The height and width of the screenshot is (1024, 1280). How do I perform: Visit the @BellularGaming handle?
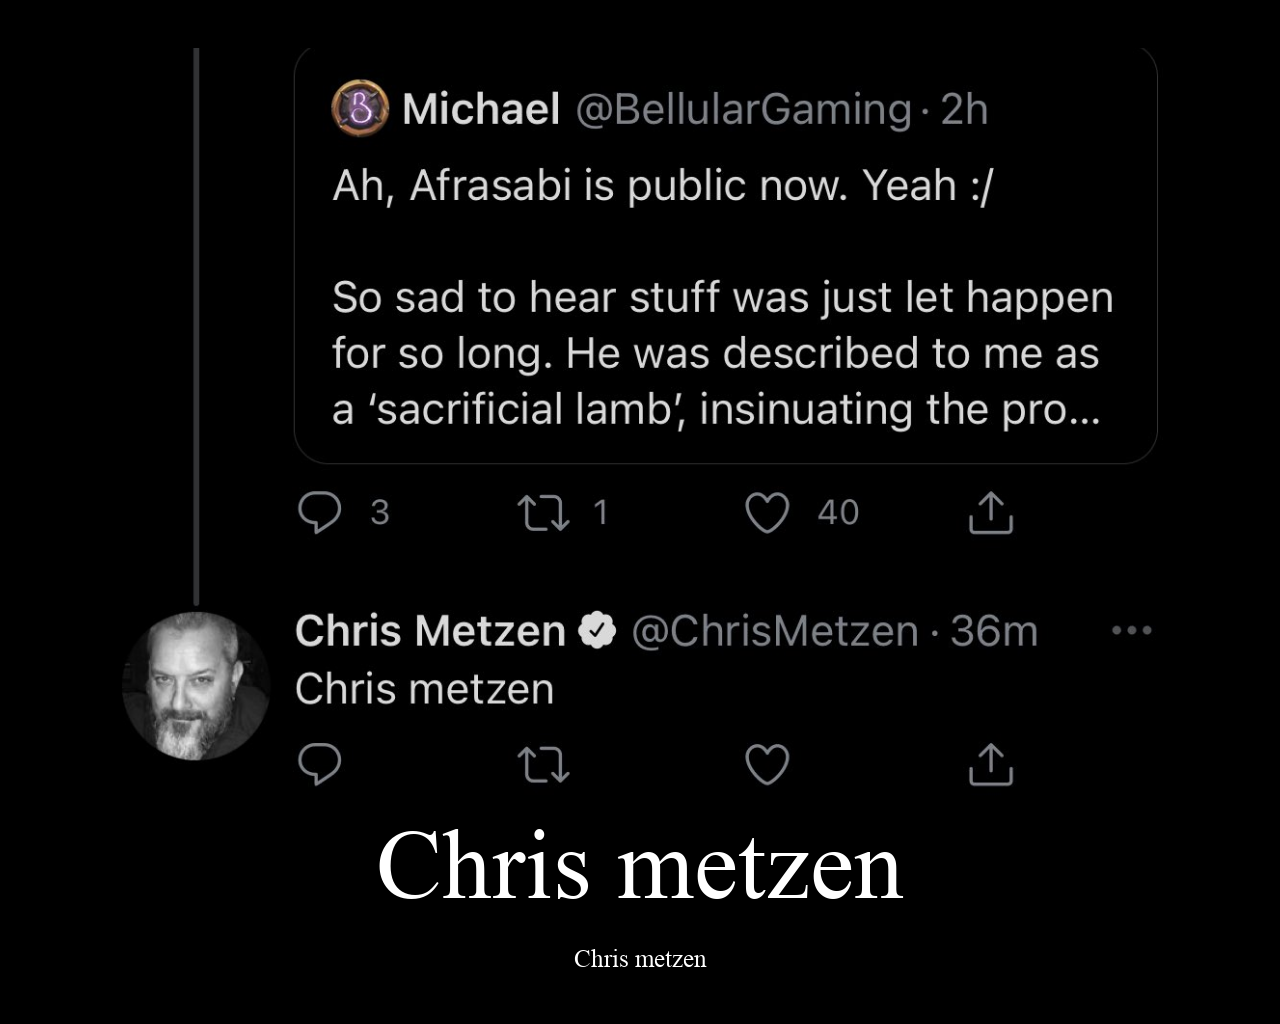pos(743,109)
